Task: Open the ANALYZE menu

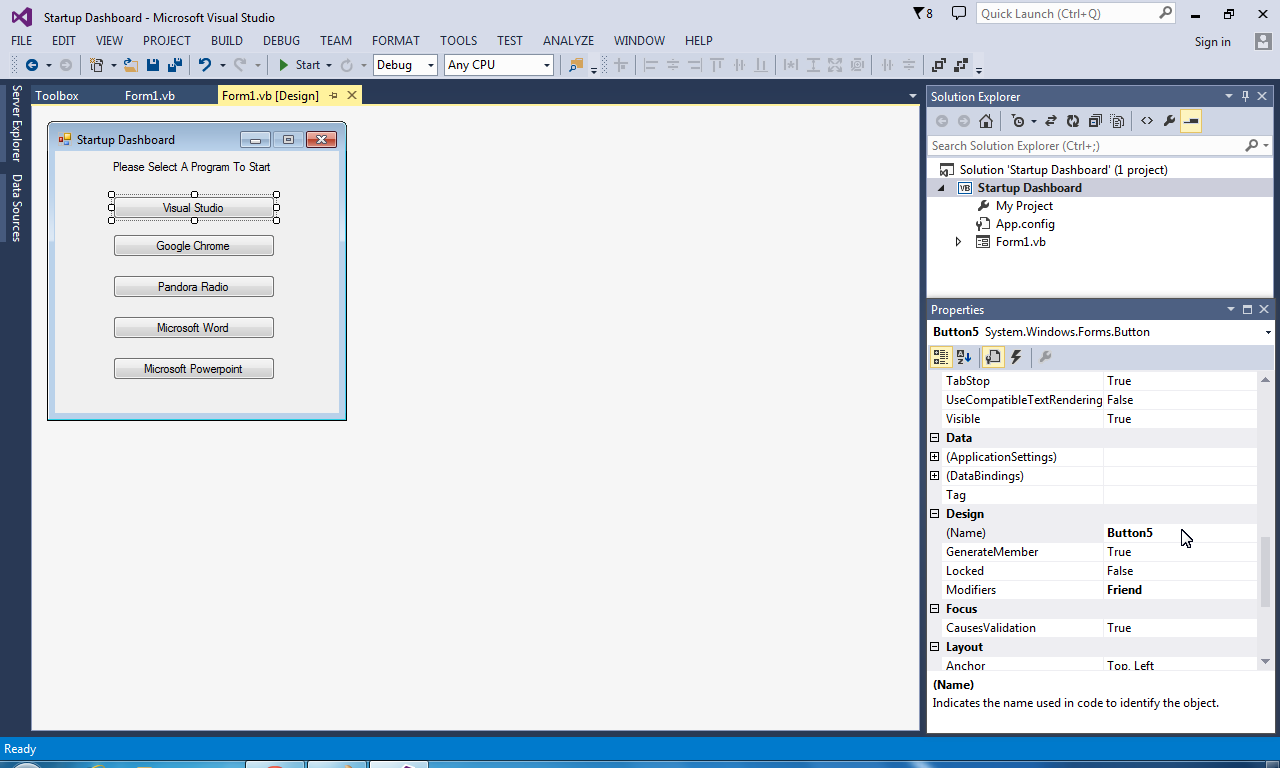Action: (x=568, y=41)
